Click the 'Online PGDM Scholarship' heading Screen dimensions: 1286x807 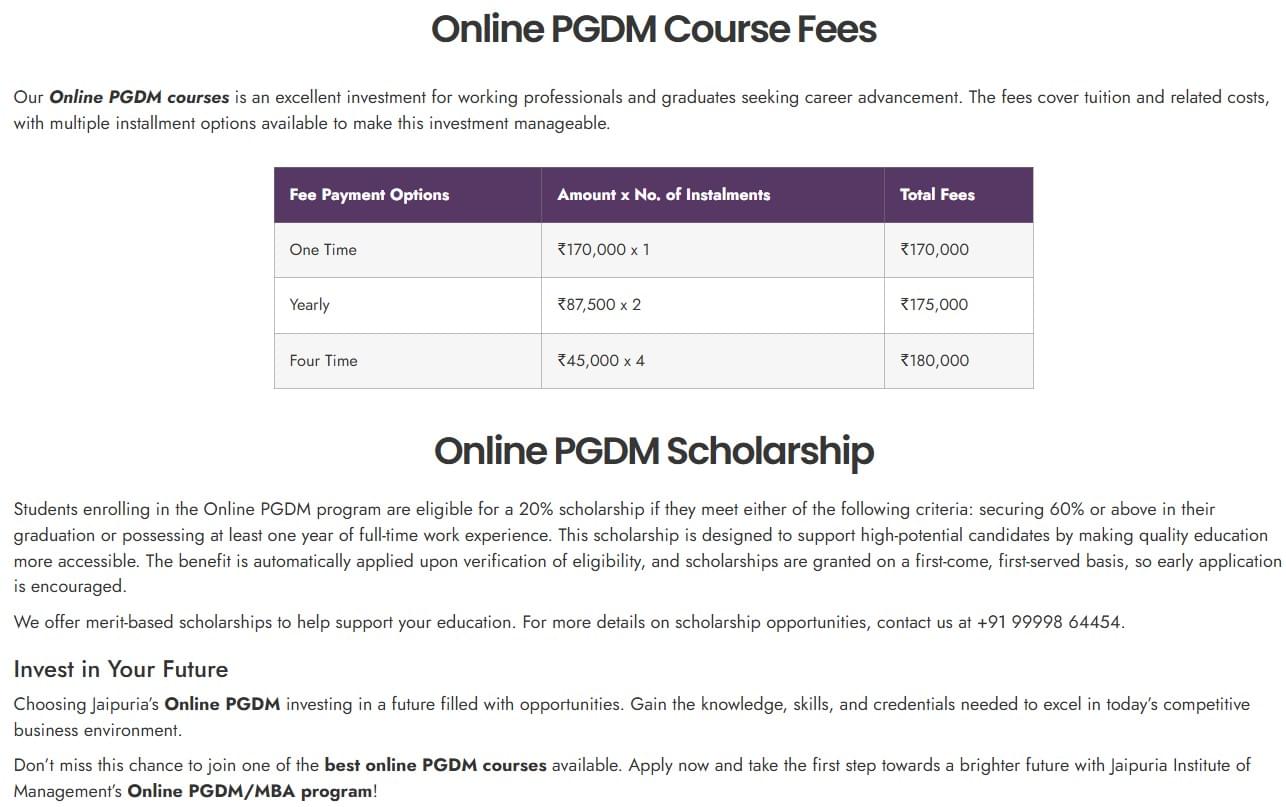pos(653,451)
